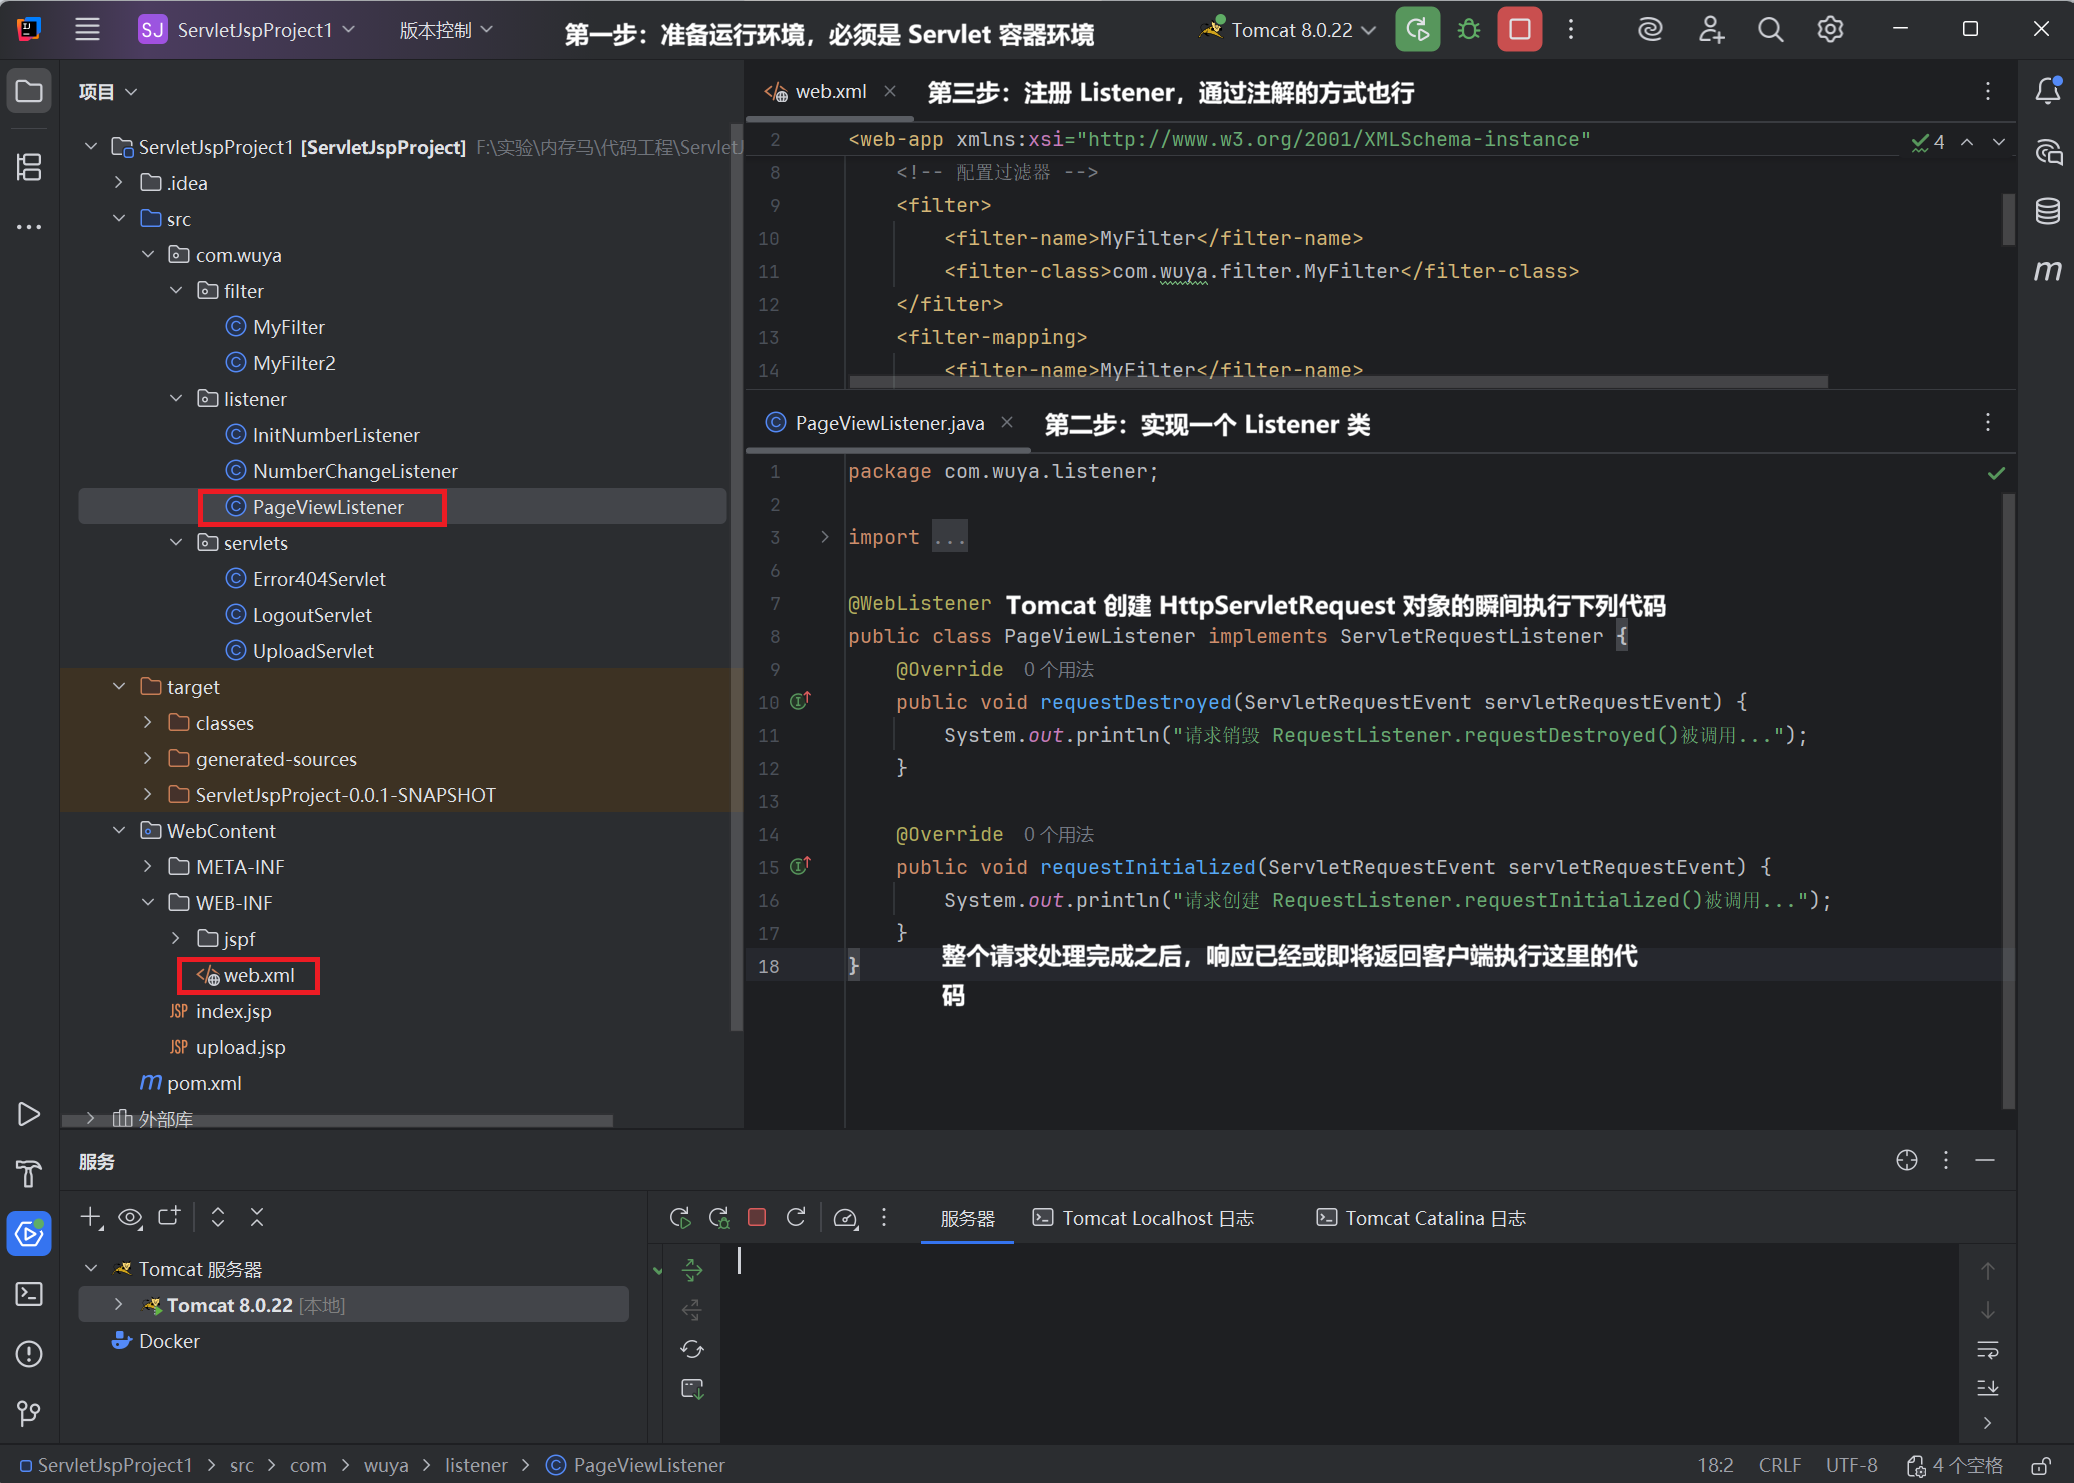Open the Notifications bell icon
Viewport: 2074px width, 1483px height.
[x=2047, y=91]
